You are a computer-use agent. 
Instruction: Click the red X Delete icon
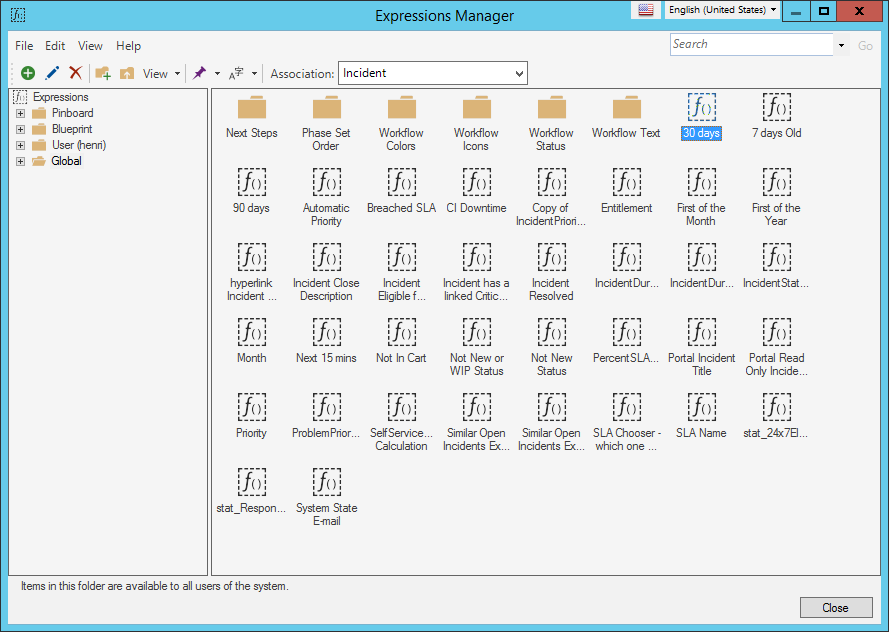click(75, 73)
